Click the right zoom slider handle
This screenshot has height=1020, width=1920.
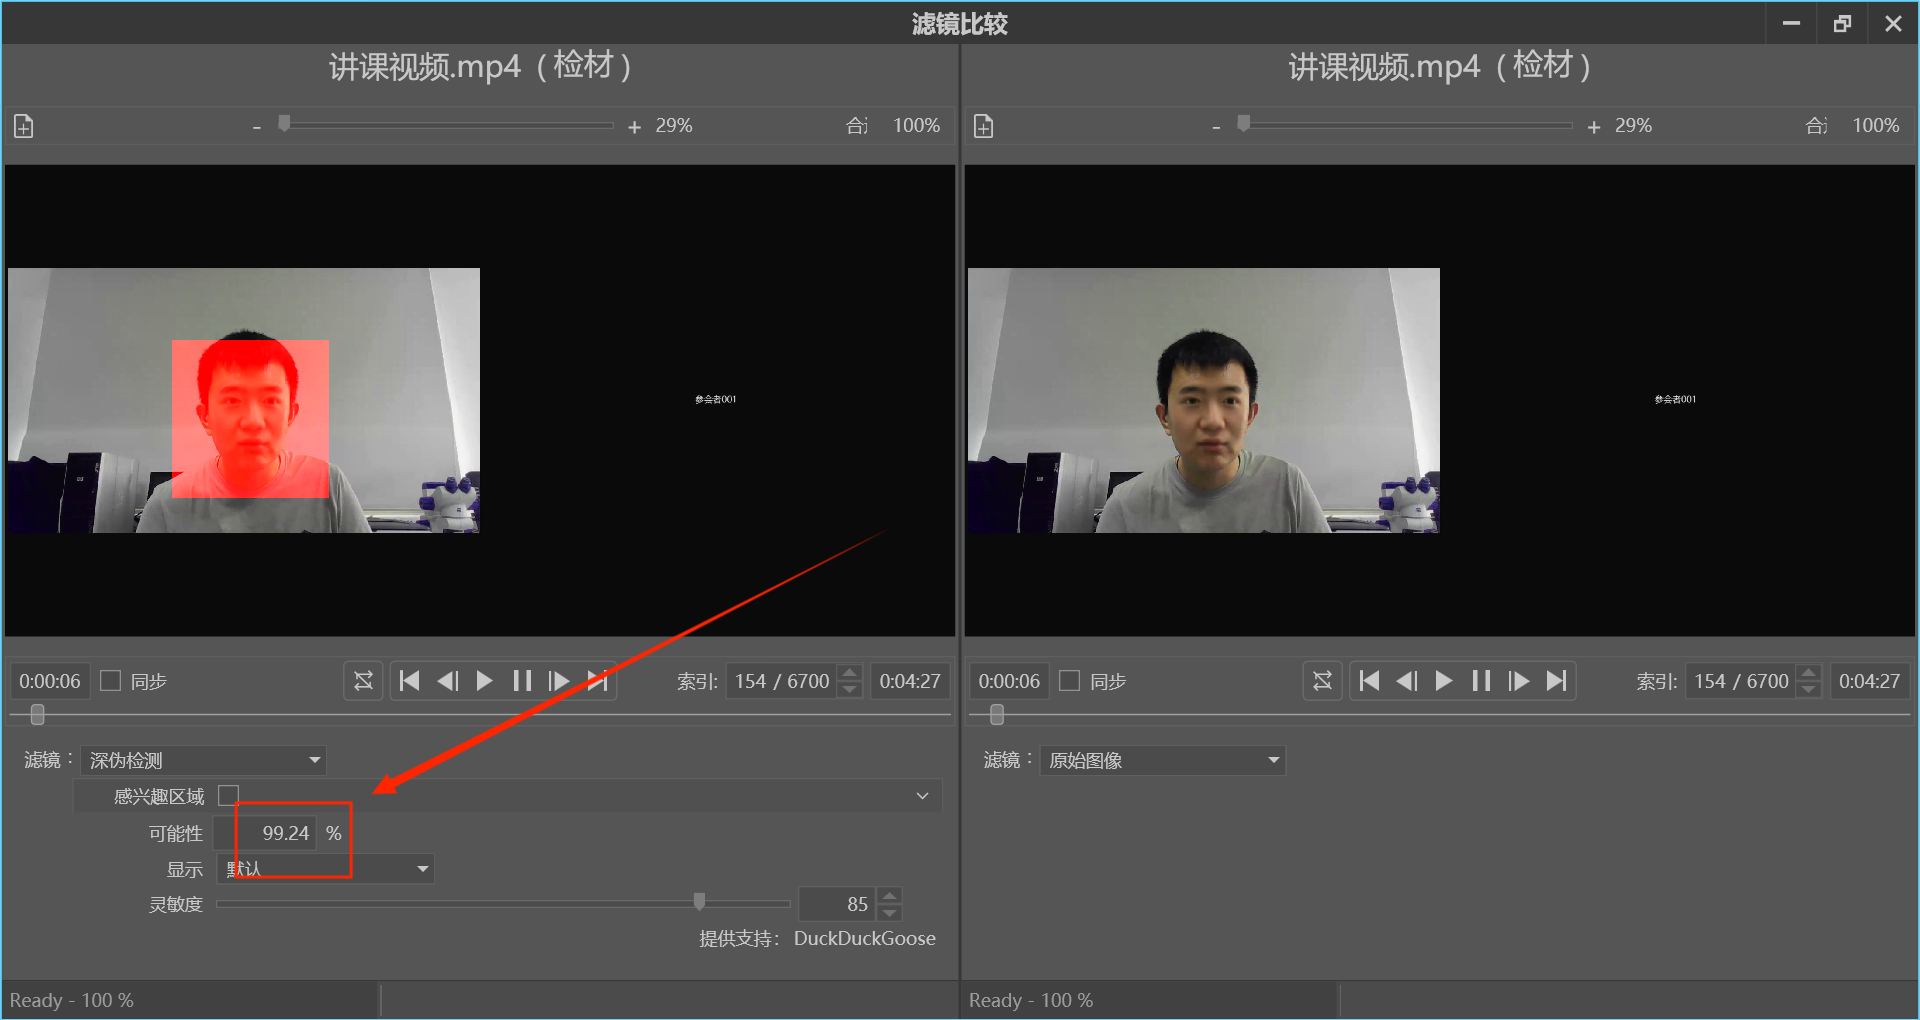pos(1243,124)
